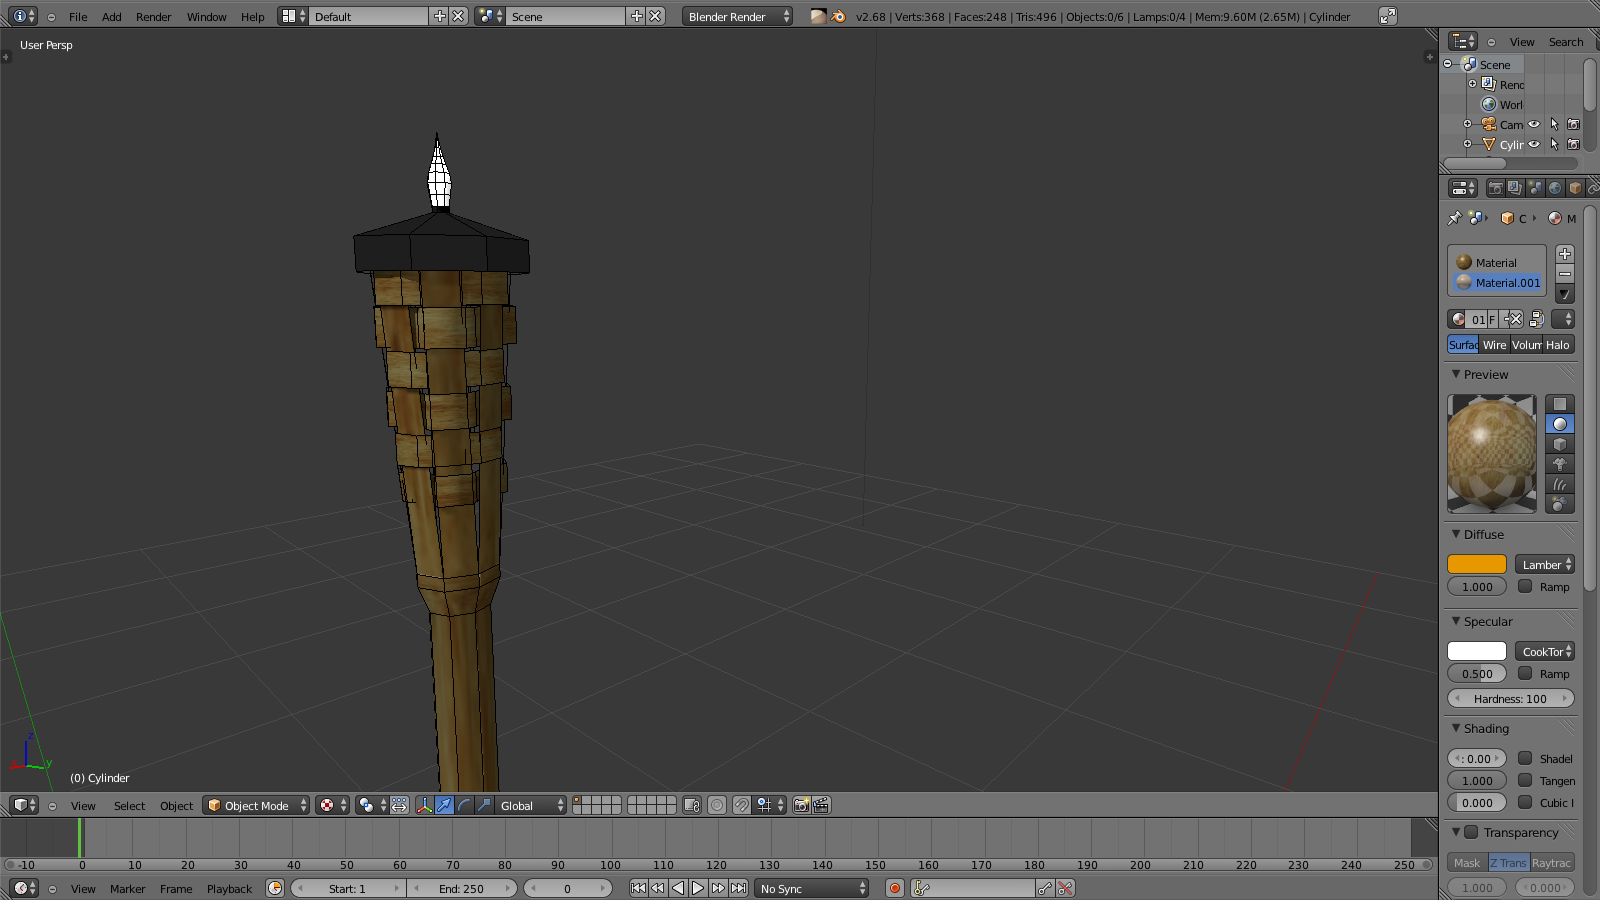Toggle selectability arrow for Camera in outliner
The width and height of the screenshot is (1600, 900).
1554,125
